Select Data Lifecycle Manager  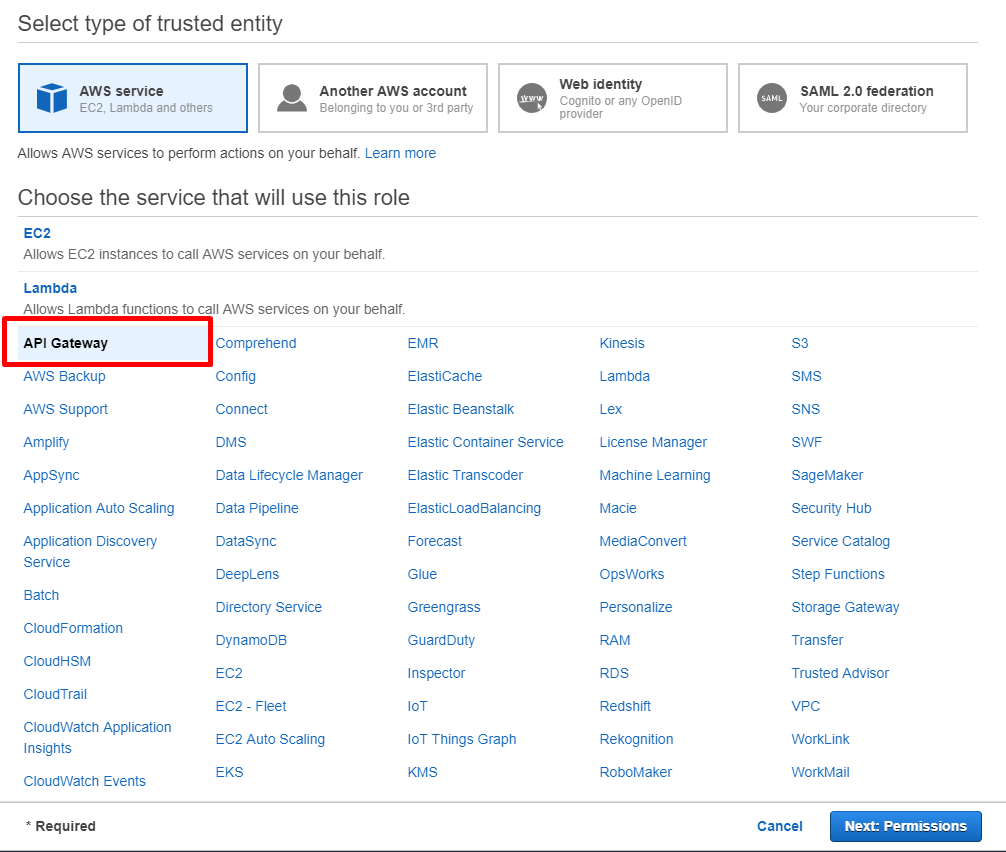click(x=289, y=475)
